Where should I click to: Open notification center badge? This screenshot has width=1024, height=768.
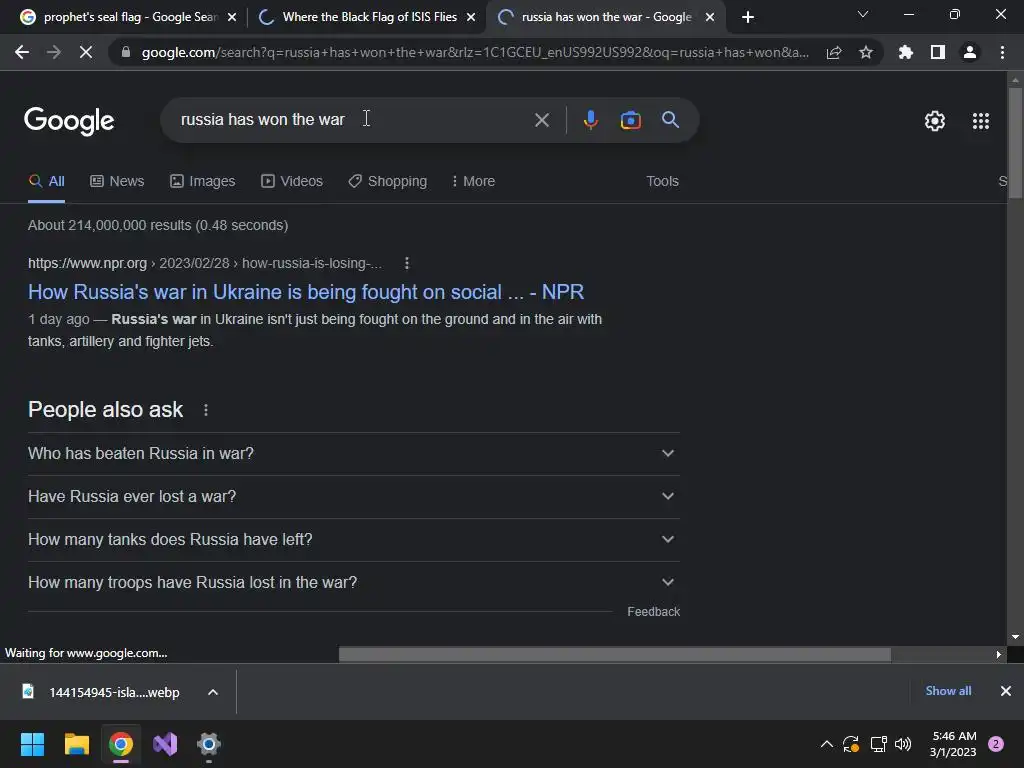point(996,744)
